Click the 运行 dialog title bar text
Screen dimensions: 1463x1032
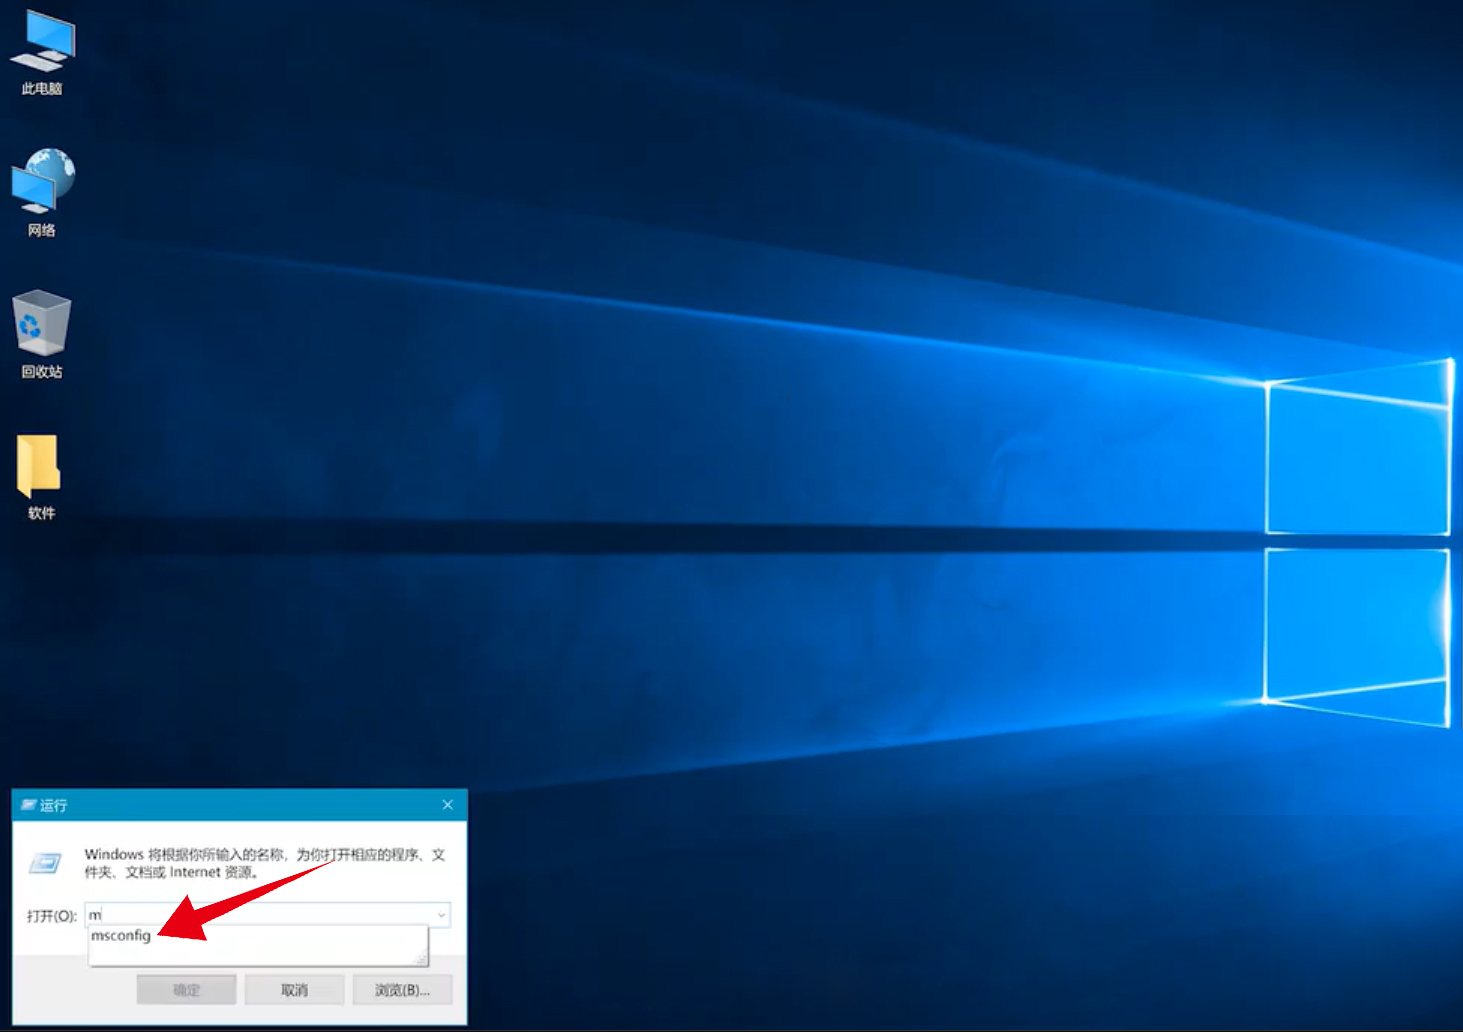click(53, 805)
